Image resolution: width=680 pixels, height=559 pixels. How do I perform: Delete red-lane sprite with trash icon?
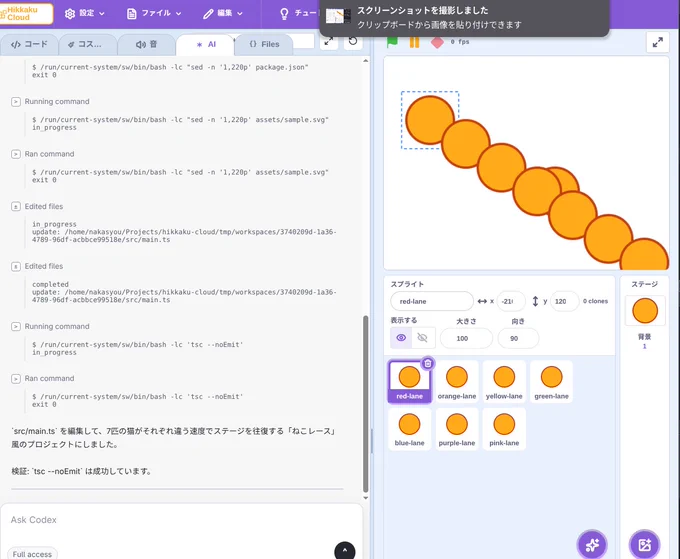point(428,363)
